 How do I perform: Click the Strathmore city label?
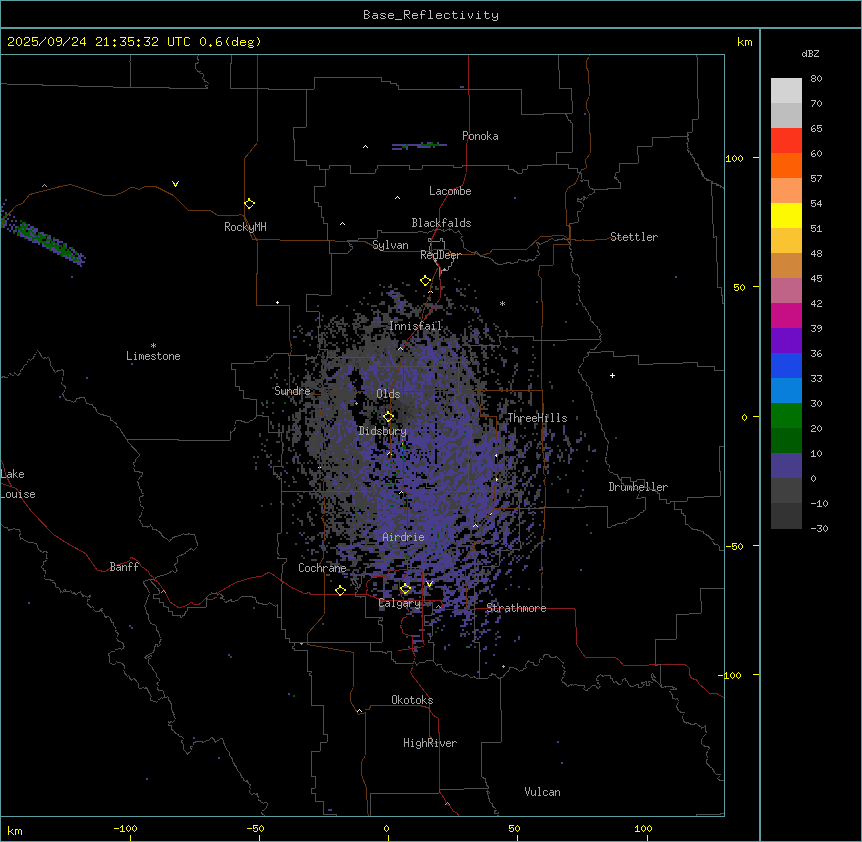coord(516,608)
